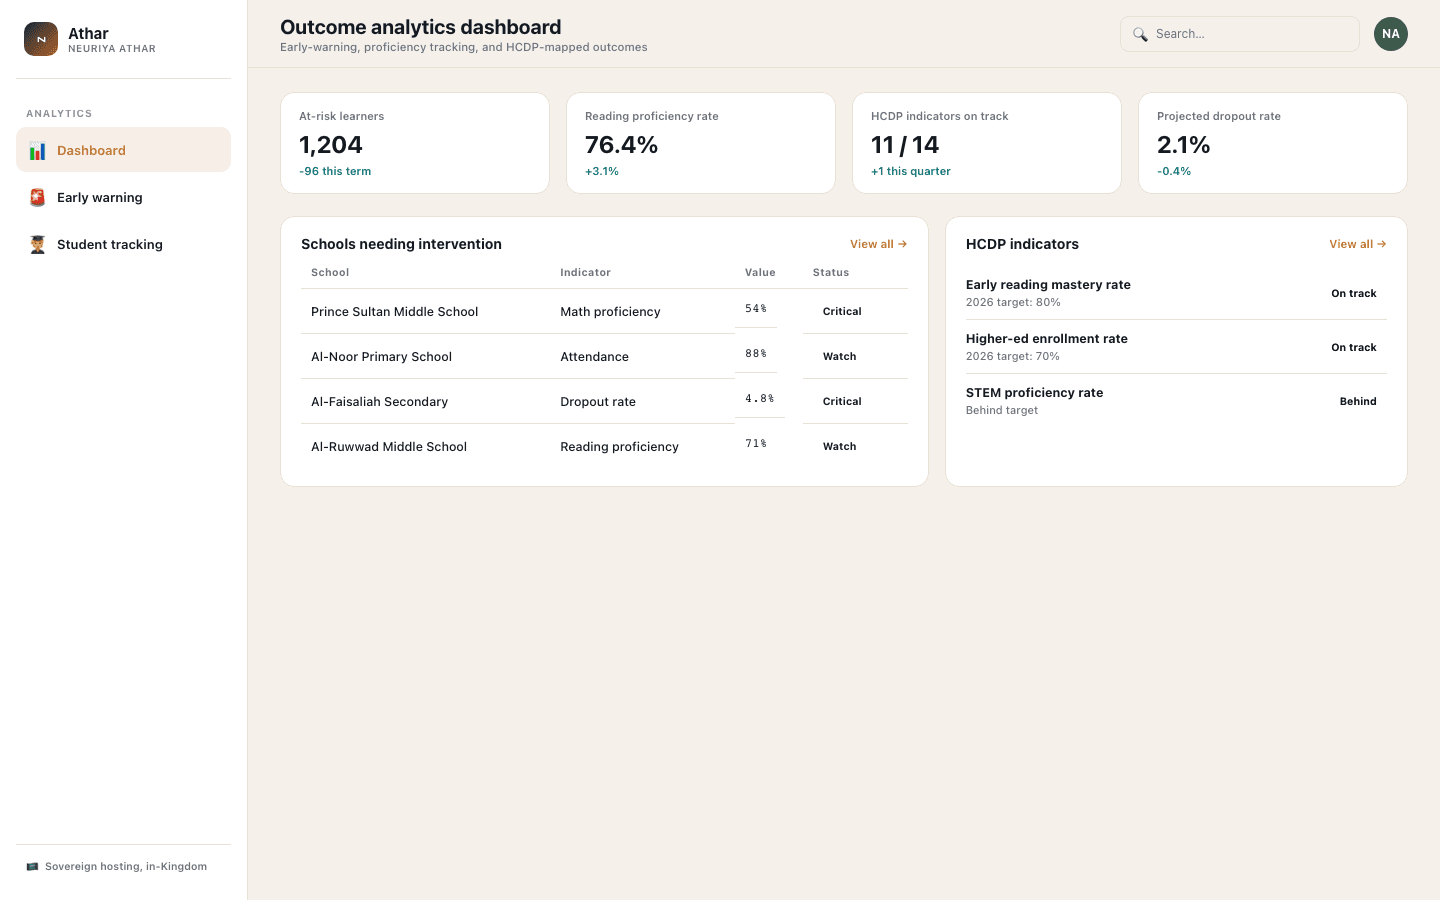This screenshot has height=900, width=1440.
Task: Open the Dashboard menu item
Action: tap(124, 150)
